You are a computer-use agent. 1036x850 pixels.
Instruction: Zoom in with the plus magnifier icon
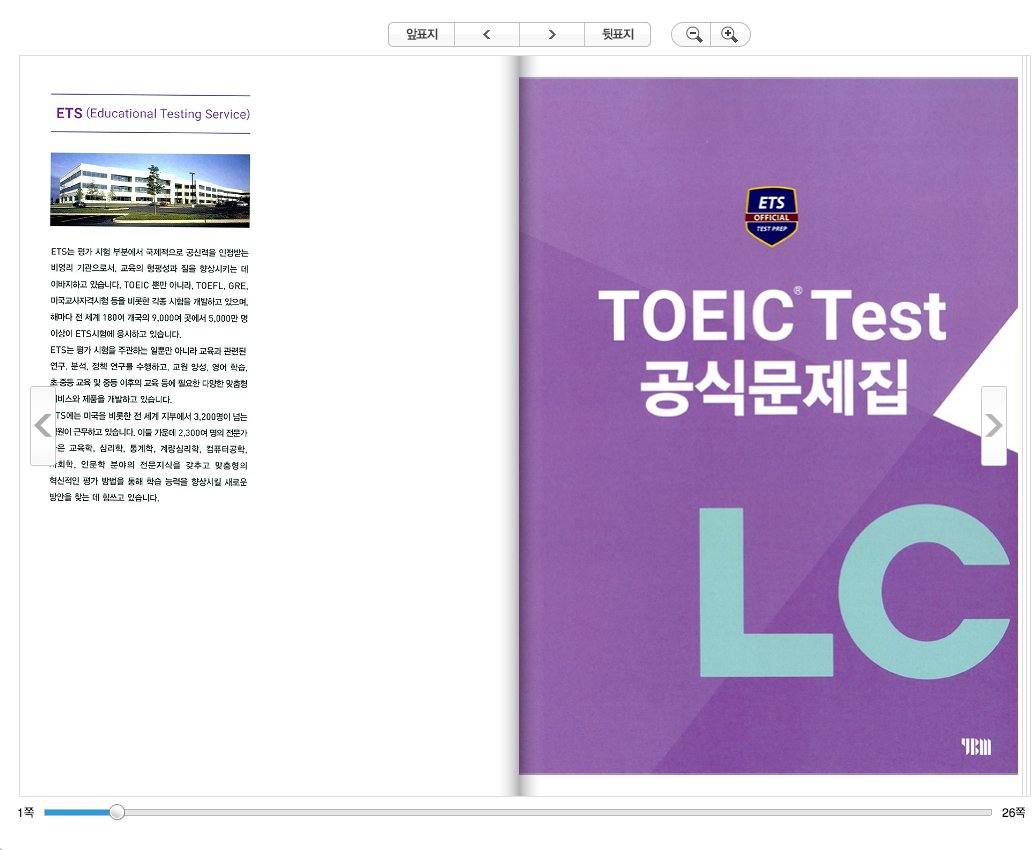(730, 34)
